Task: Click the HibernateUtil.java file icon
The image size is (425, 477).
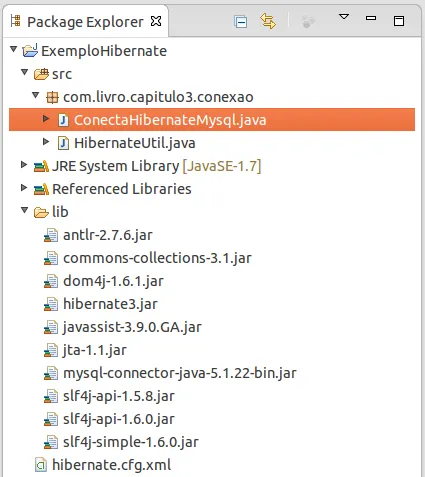Action: click(x=63, y=143)
